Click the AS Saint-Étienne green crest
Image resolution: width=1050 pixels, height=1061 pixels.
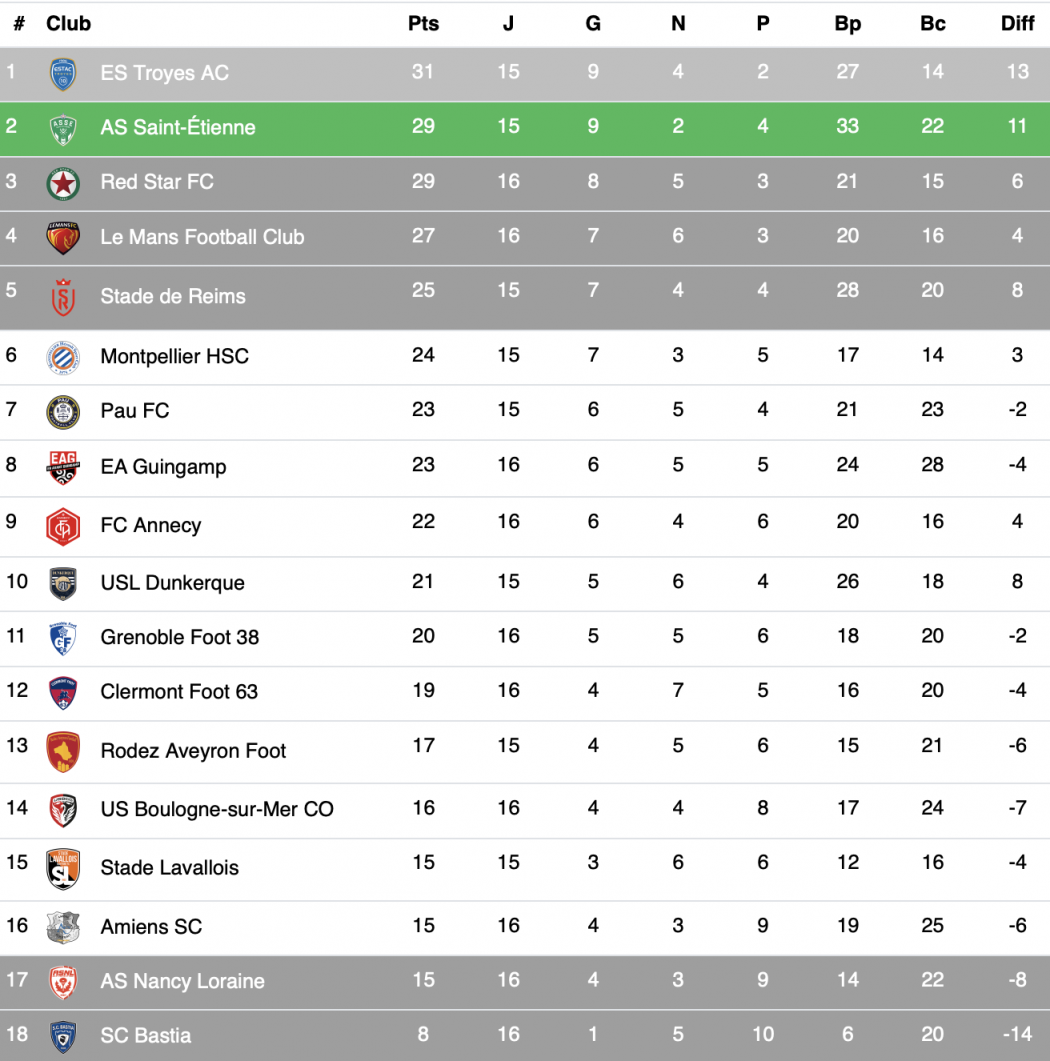point(63,129)
